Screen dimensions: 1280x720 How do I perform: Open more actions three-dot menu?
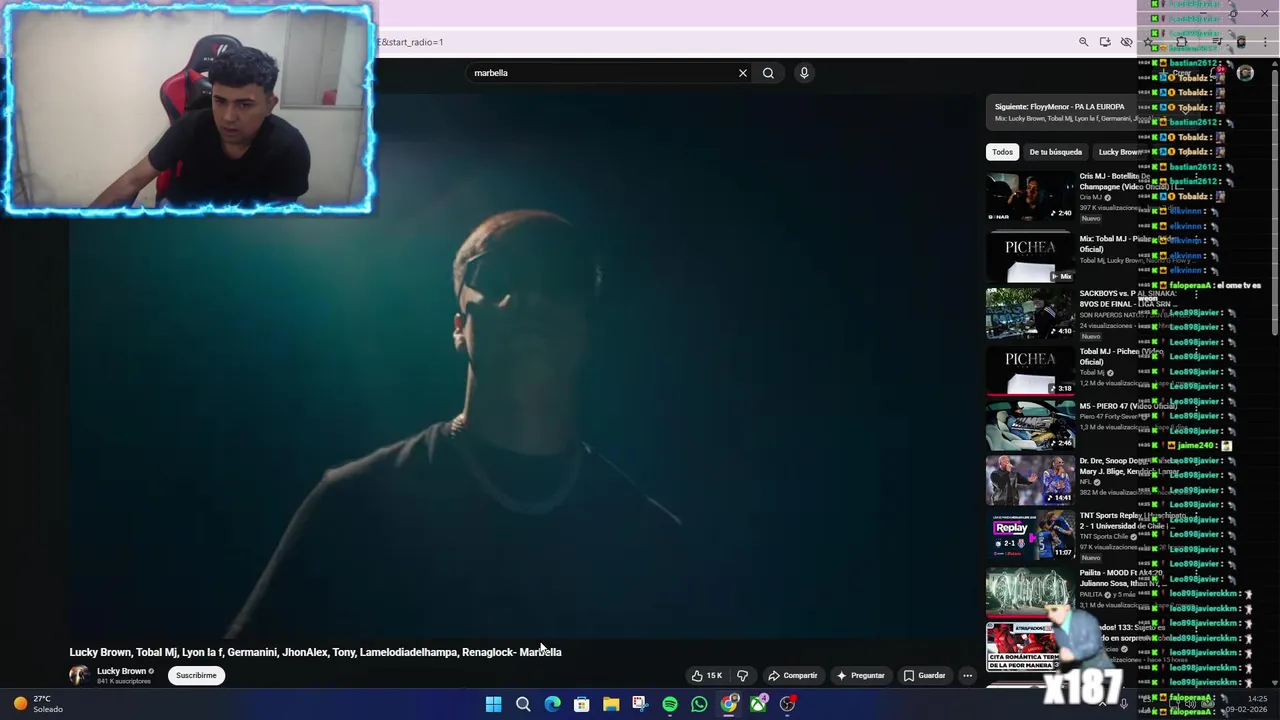(967, 676)
